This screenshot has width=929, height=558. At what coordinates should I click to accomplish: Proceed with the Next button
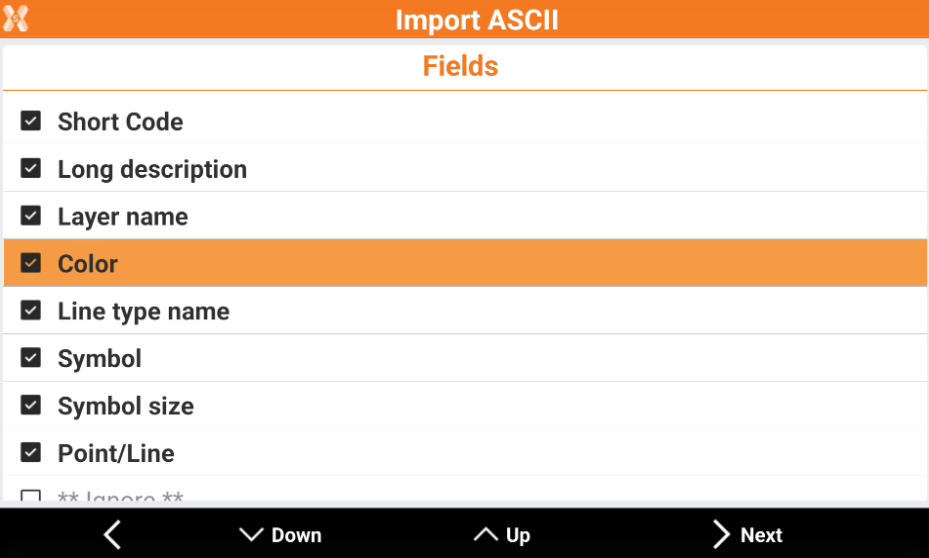[x=747, y=535]
